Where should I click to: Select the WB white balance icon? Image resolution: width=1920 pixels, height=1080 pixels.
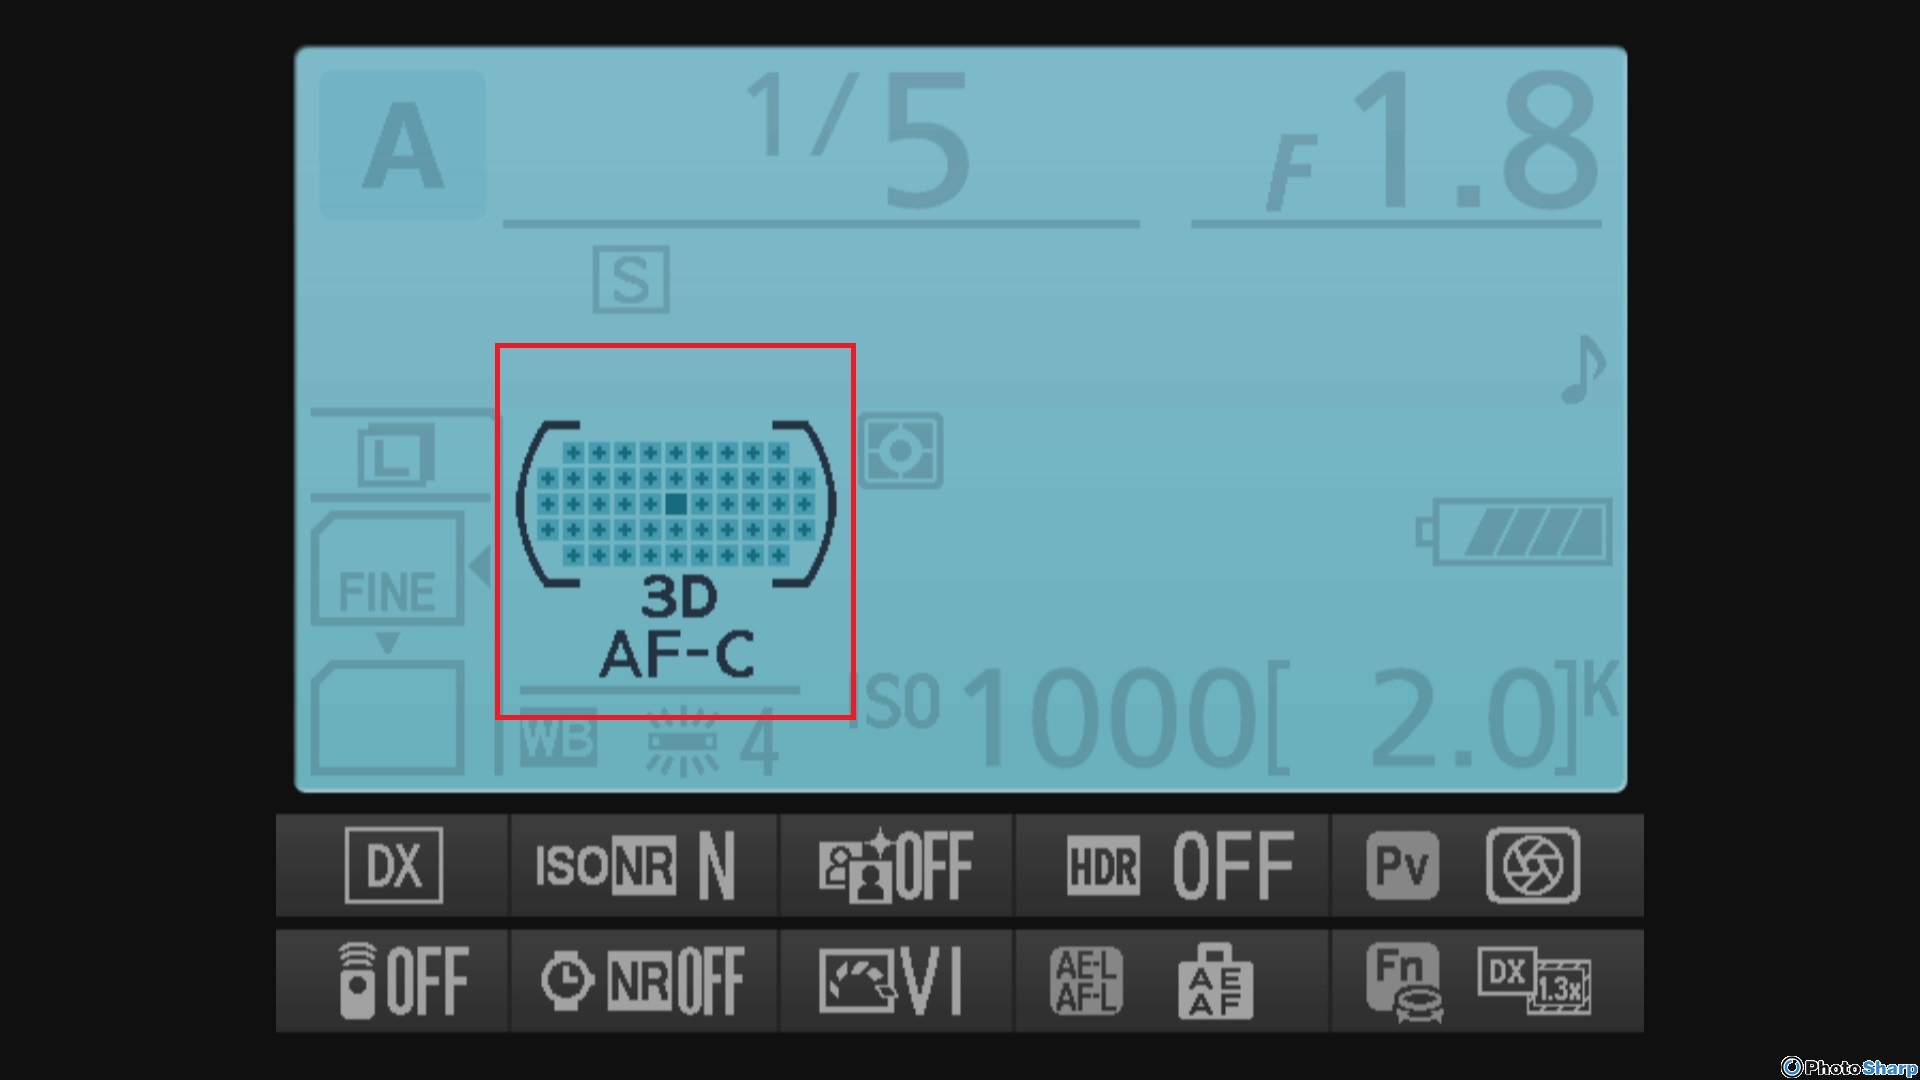click(558, 739)
